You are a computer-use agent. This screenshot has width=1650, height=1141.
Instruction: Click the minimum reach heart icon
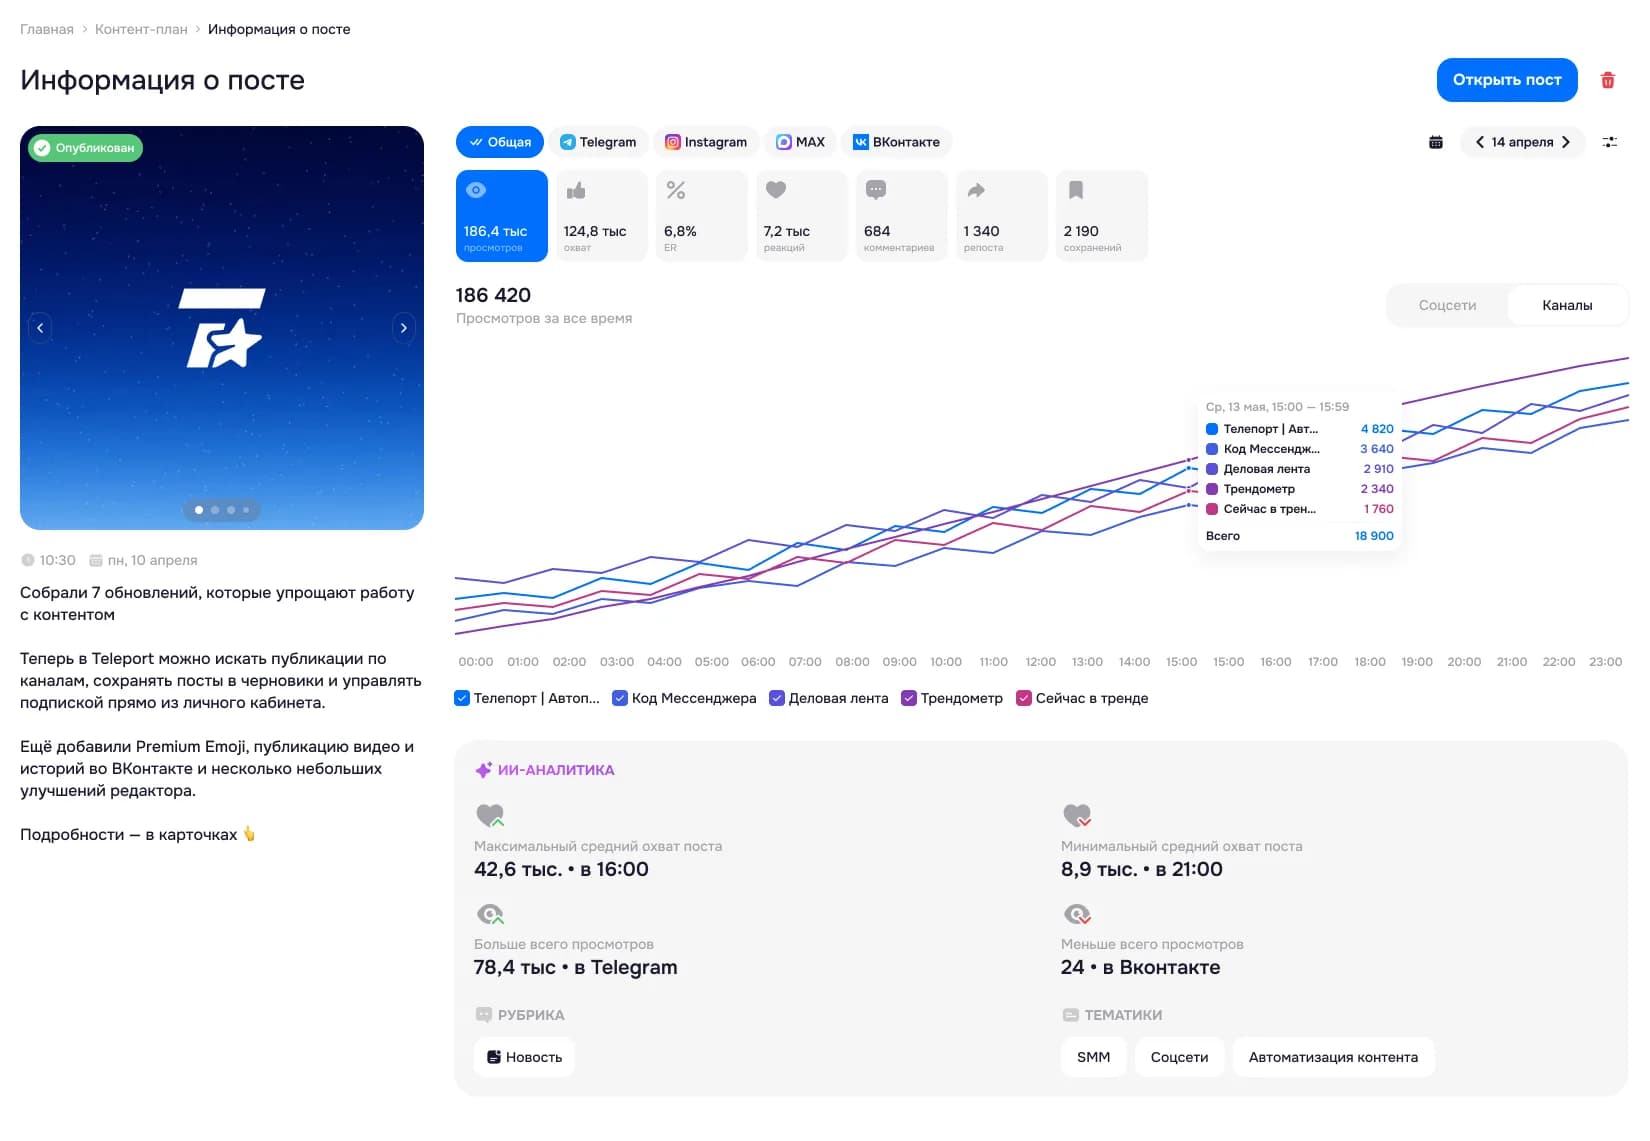1077,815
